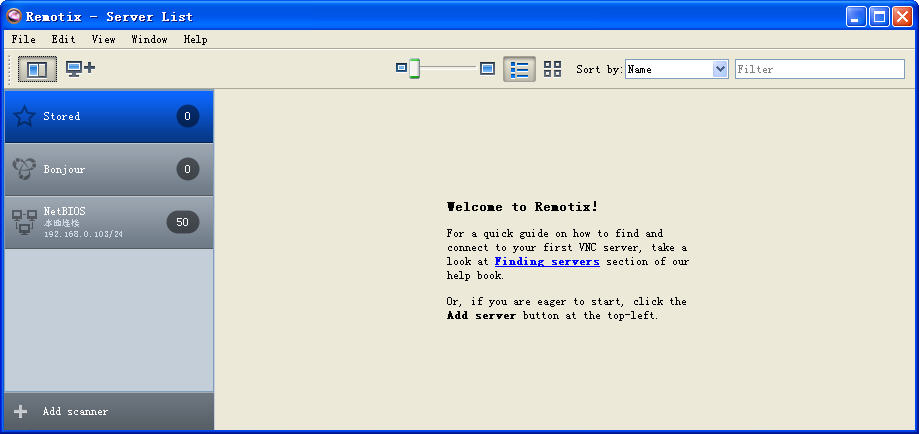Click the large thumbnail size icon
Viewport: 919px width, 434px height.
(488, 69)
